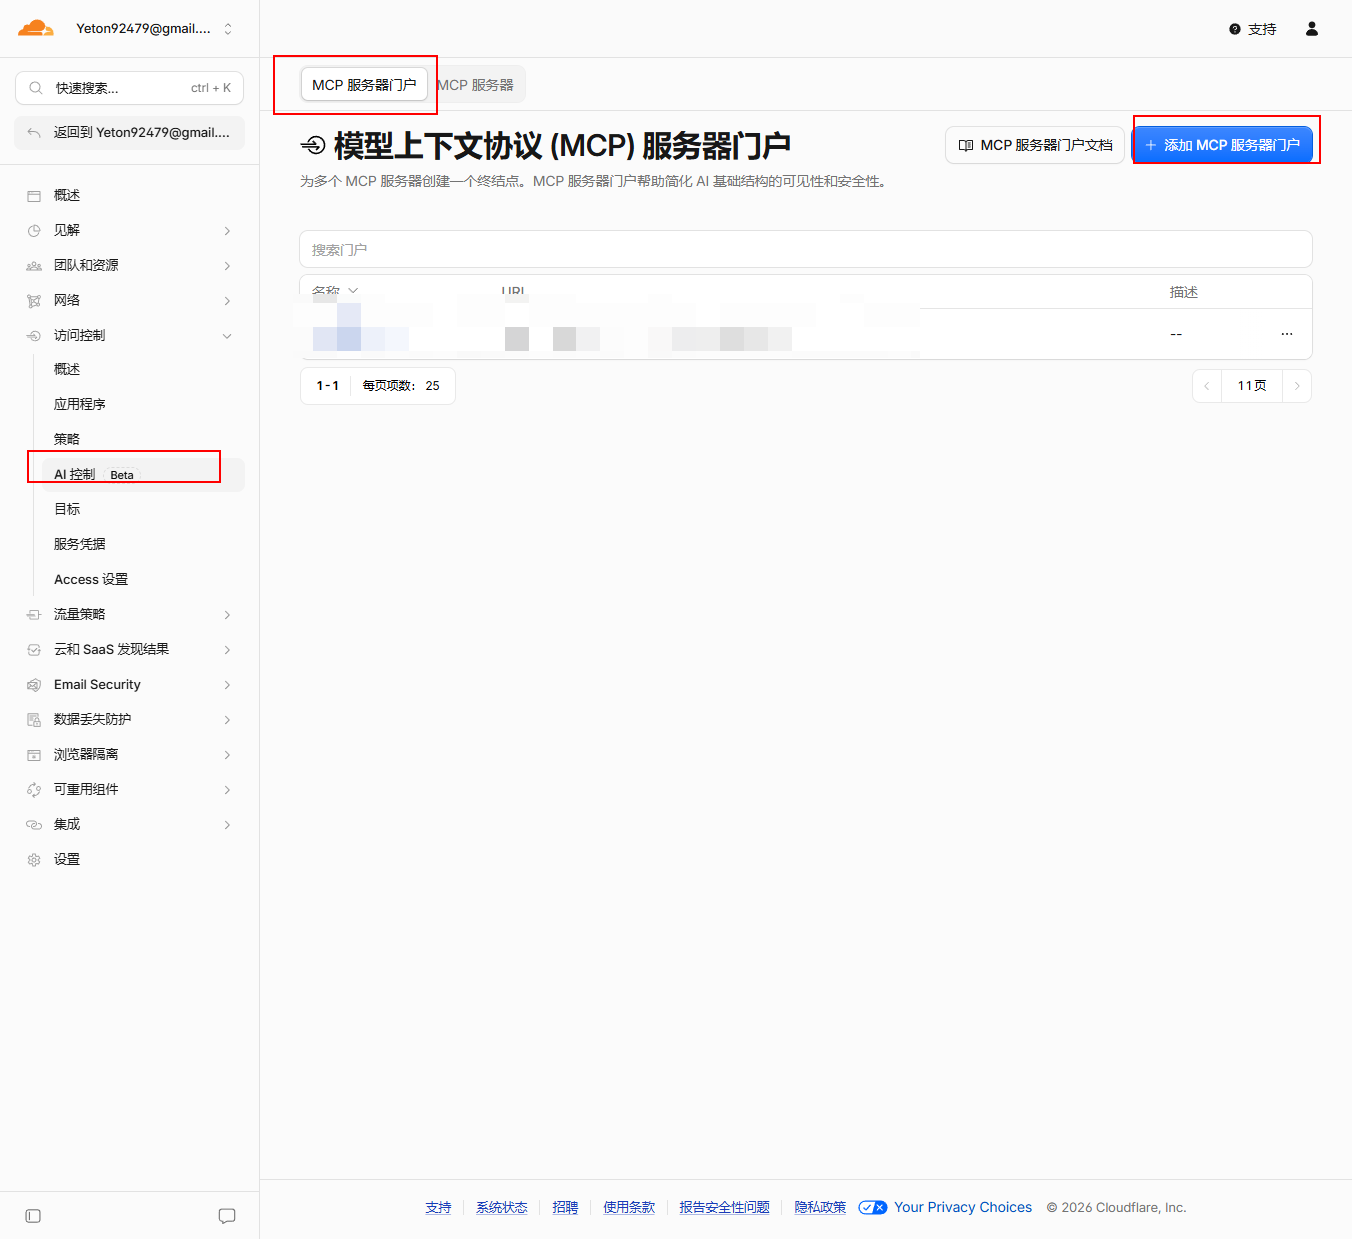
Task: Open the 隐私政策 footer link
Action: tap(820, 1207)
